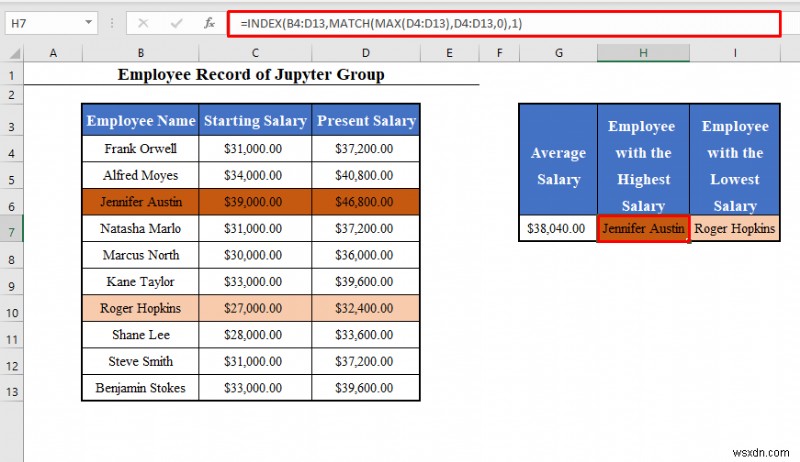Select column A header
This screenshot has height=462, width=800.
point(53,53)
